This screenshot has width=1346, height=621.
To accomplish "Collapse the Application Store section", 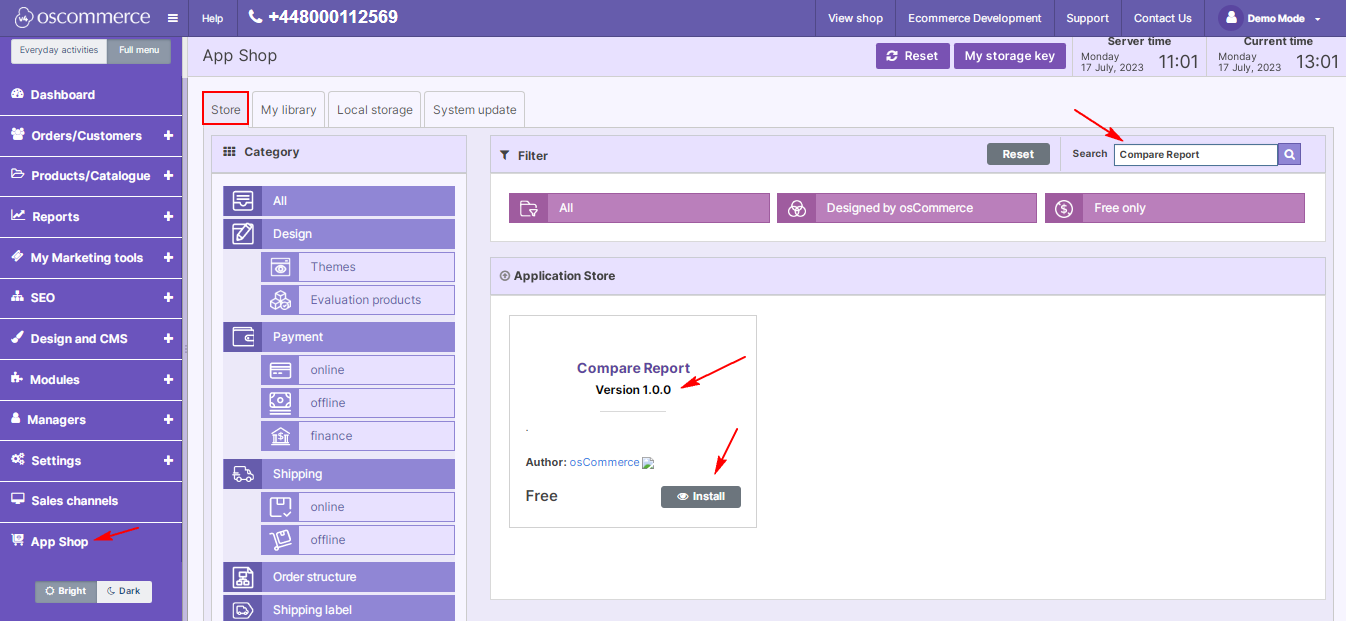I will pyautogui.click(x=505, y=276).
